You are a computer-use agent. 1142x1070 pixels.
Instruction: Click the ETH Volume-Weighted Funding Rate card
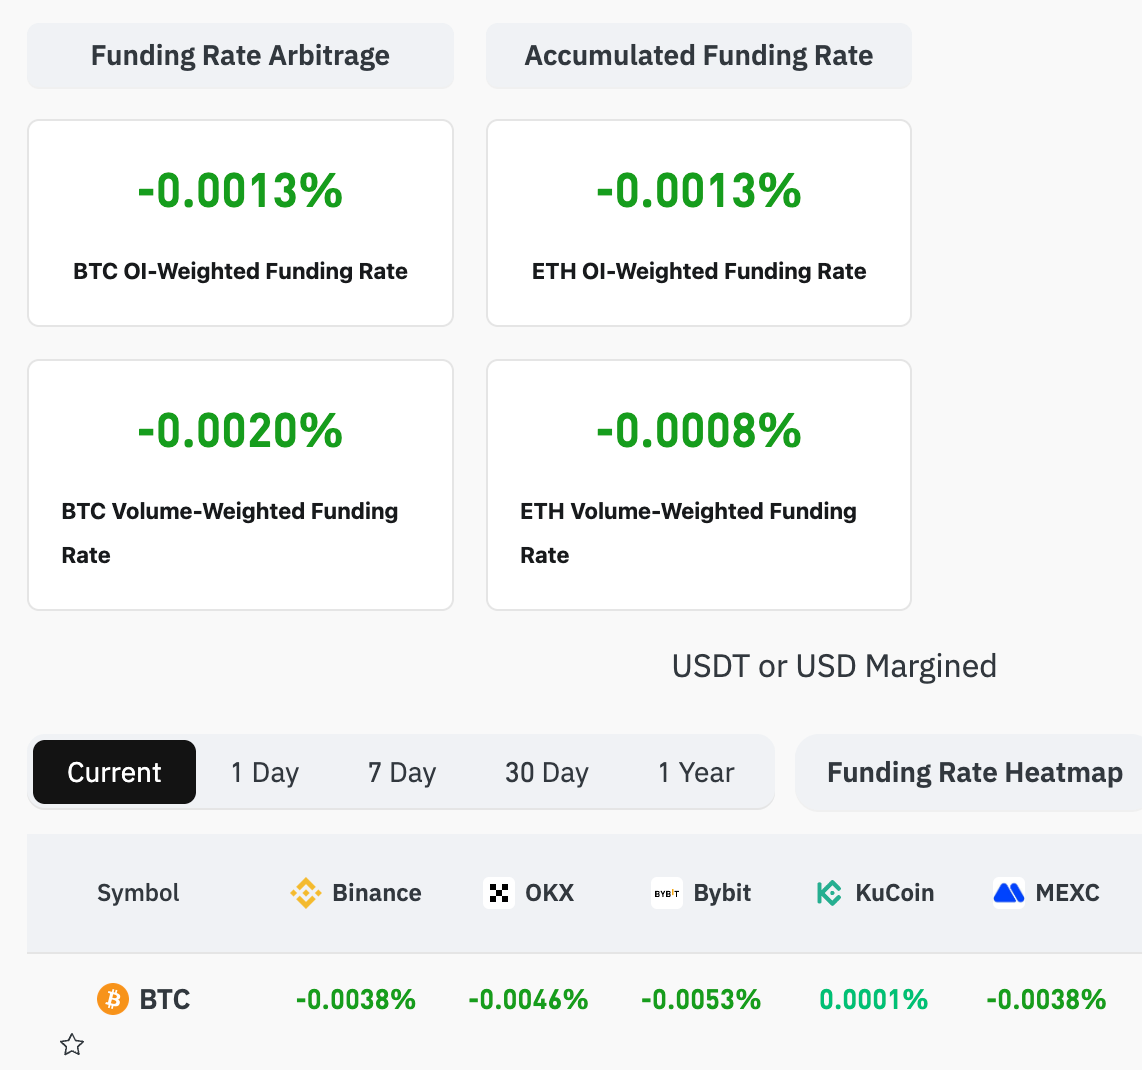[699, 485]
